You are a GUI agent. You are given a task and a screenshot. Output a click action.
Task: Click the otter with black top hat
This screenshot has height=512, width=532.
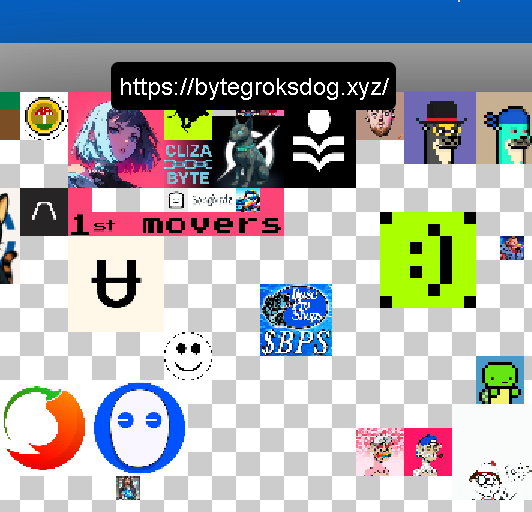click(440, 128)
